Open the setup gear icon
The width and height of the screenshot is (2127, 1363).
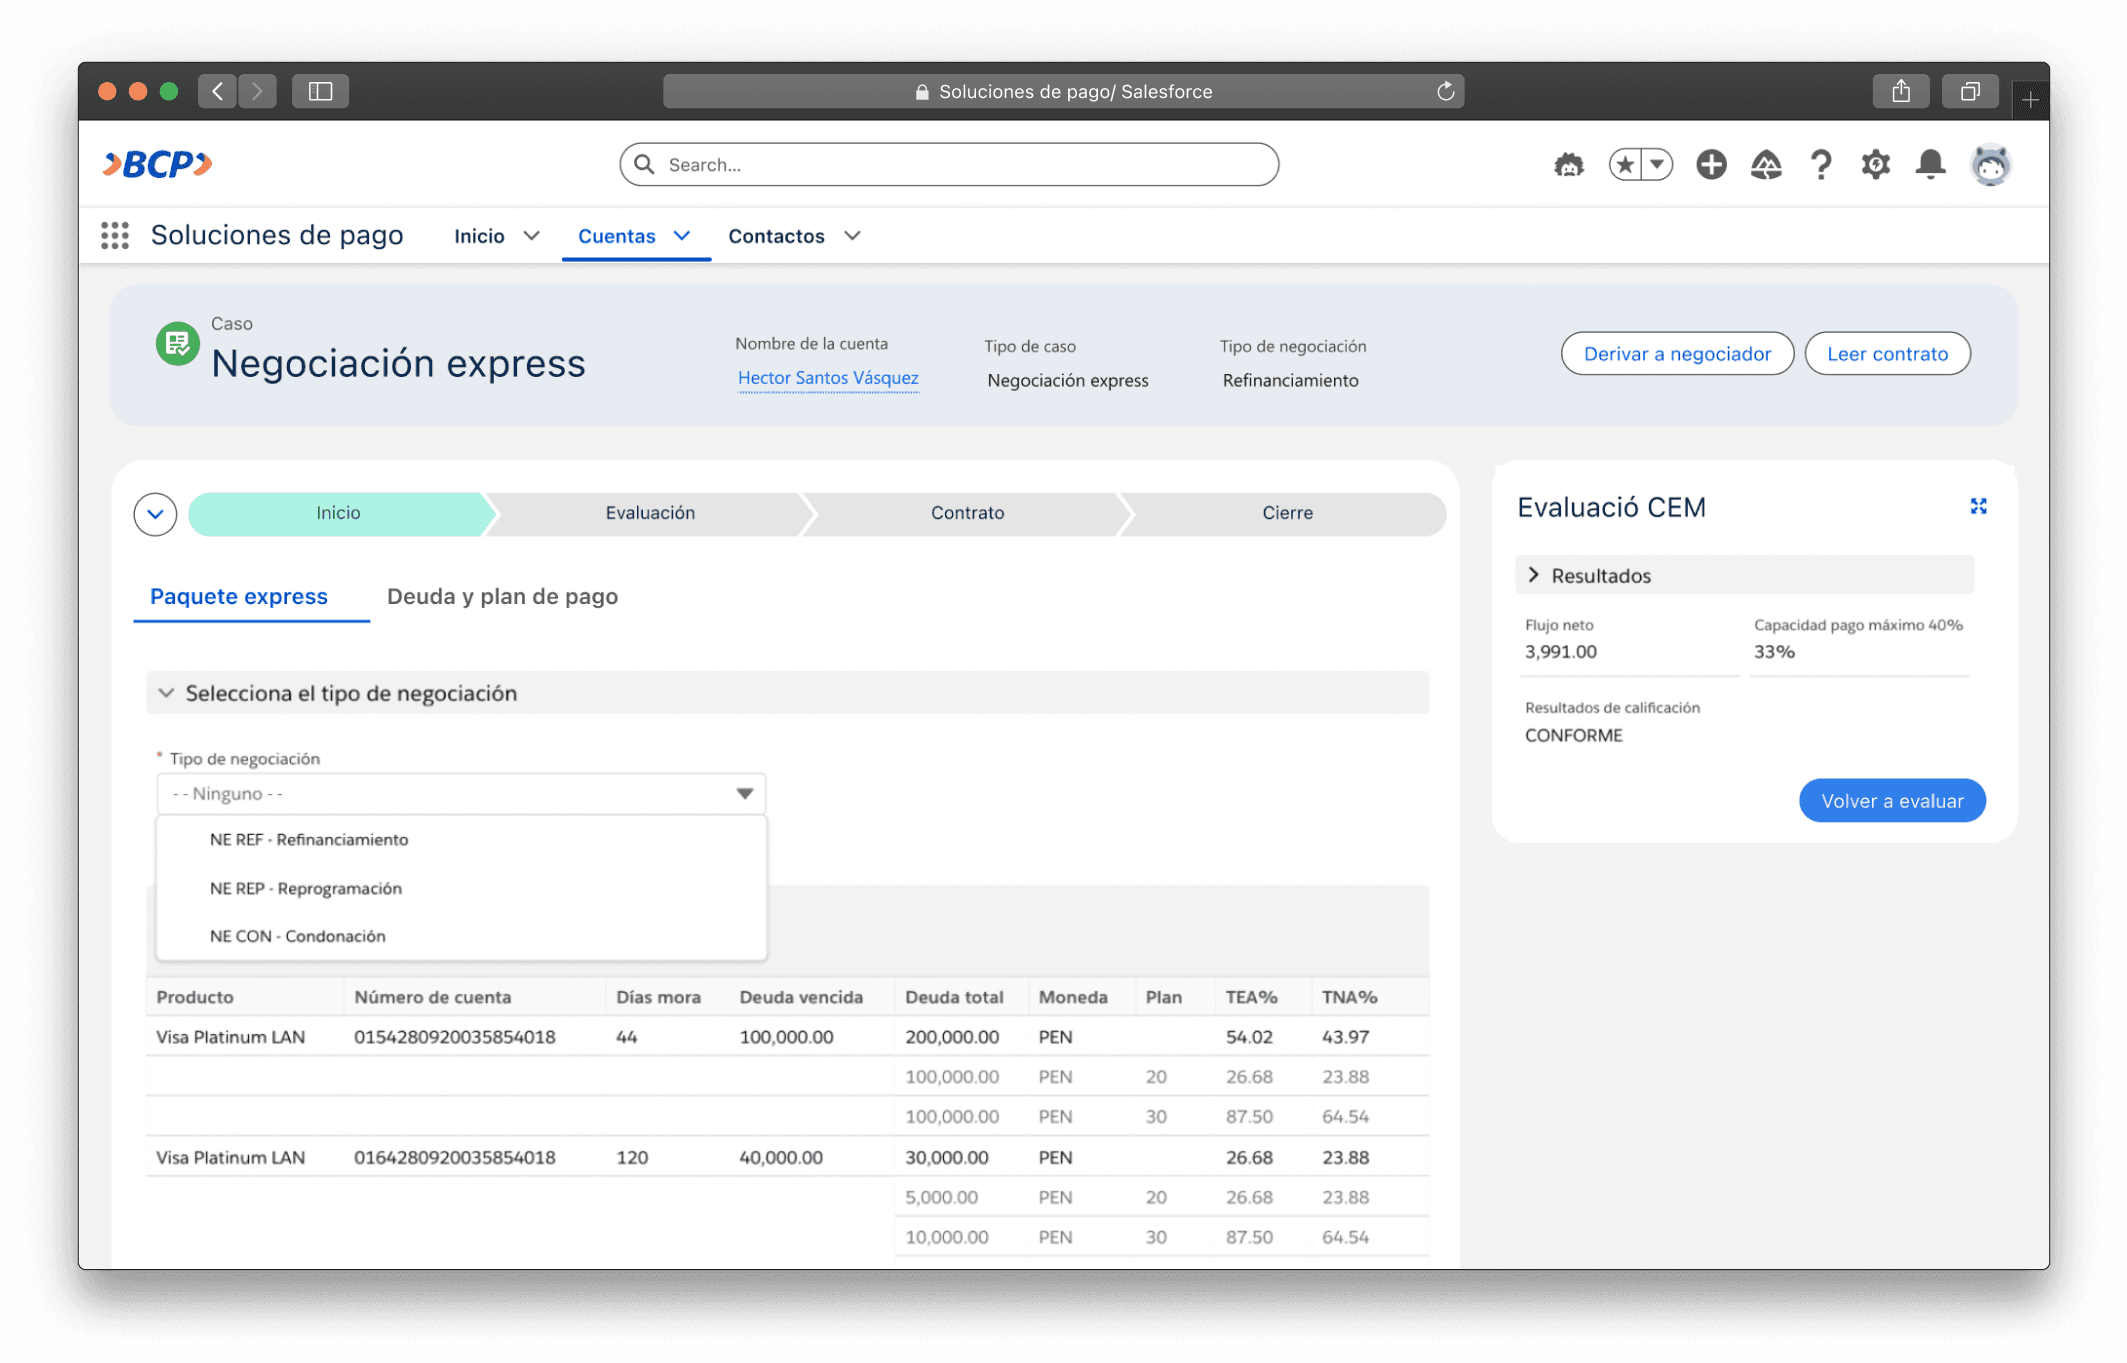tap(1875, 164)
